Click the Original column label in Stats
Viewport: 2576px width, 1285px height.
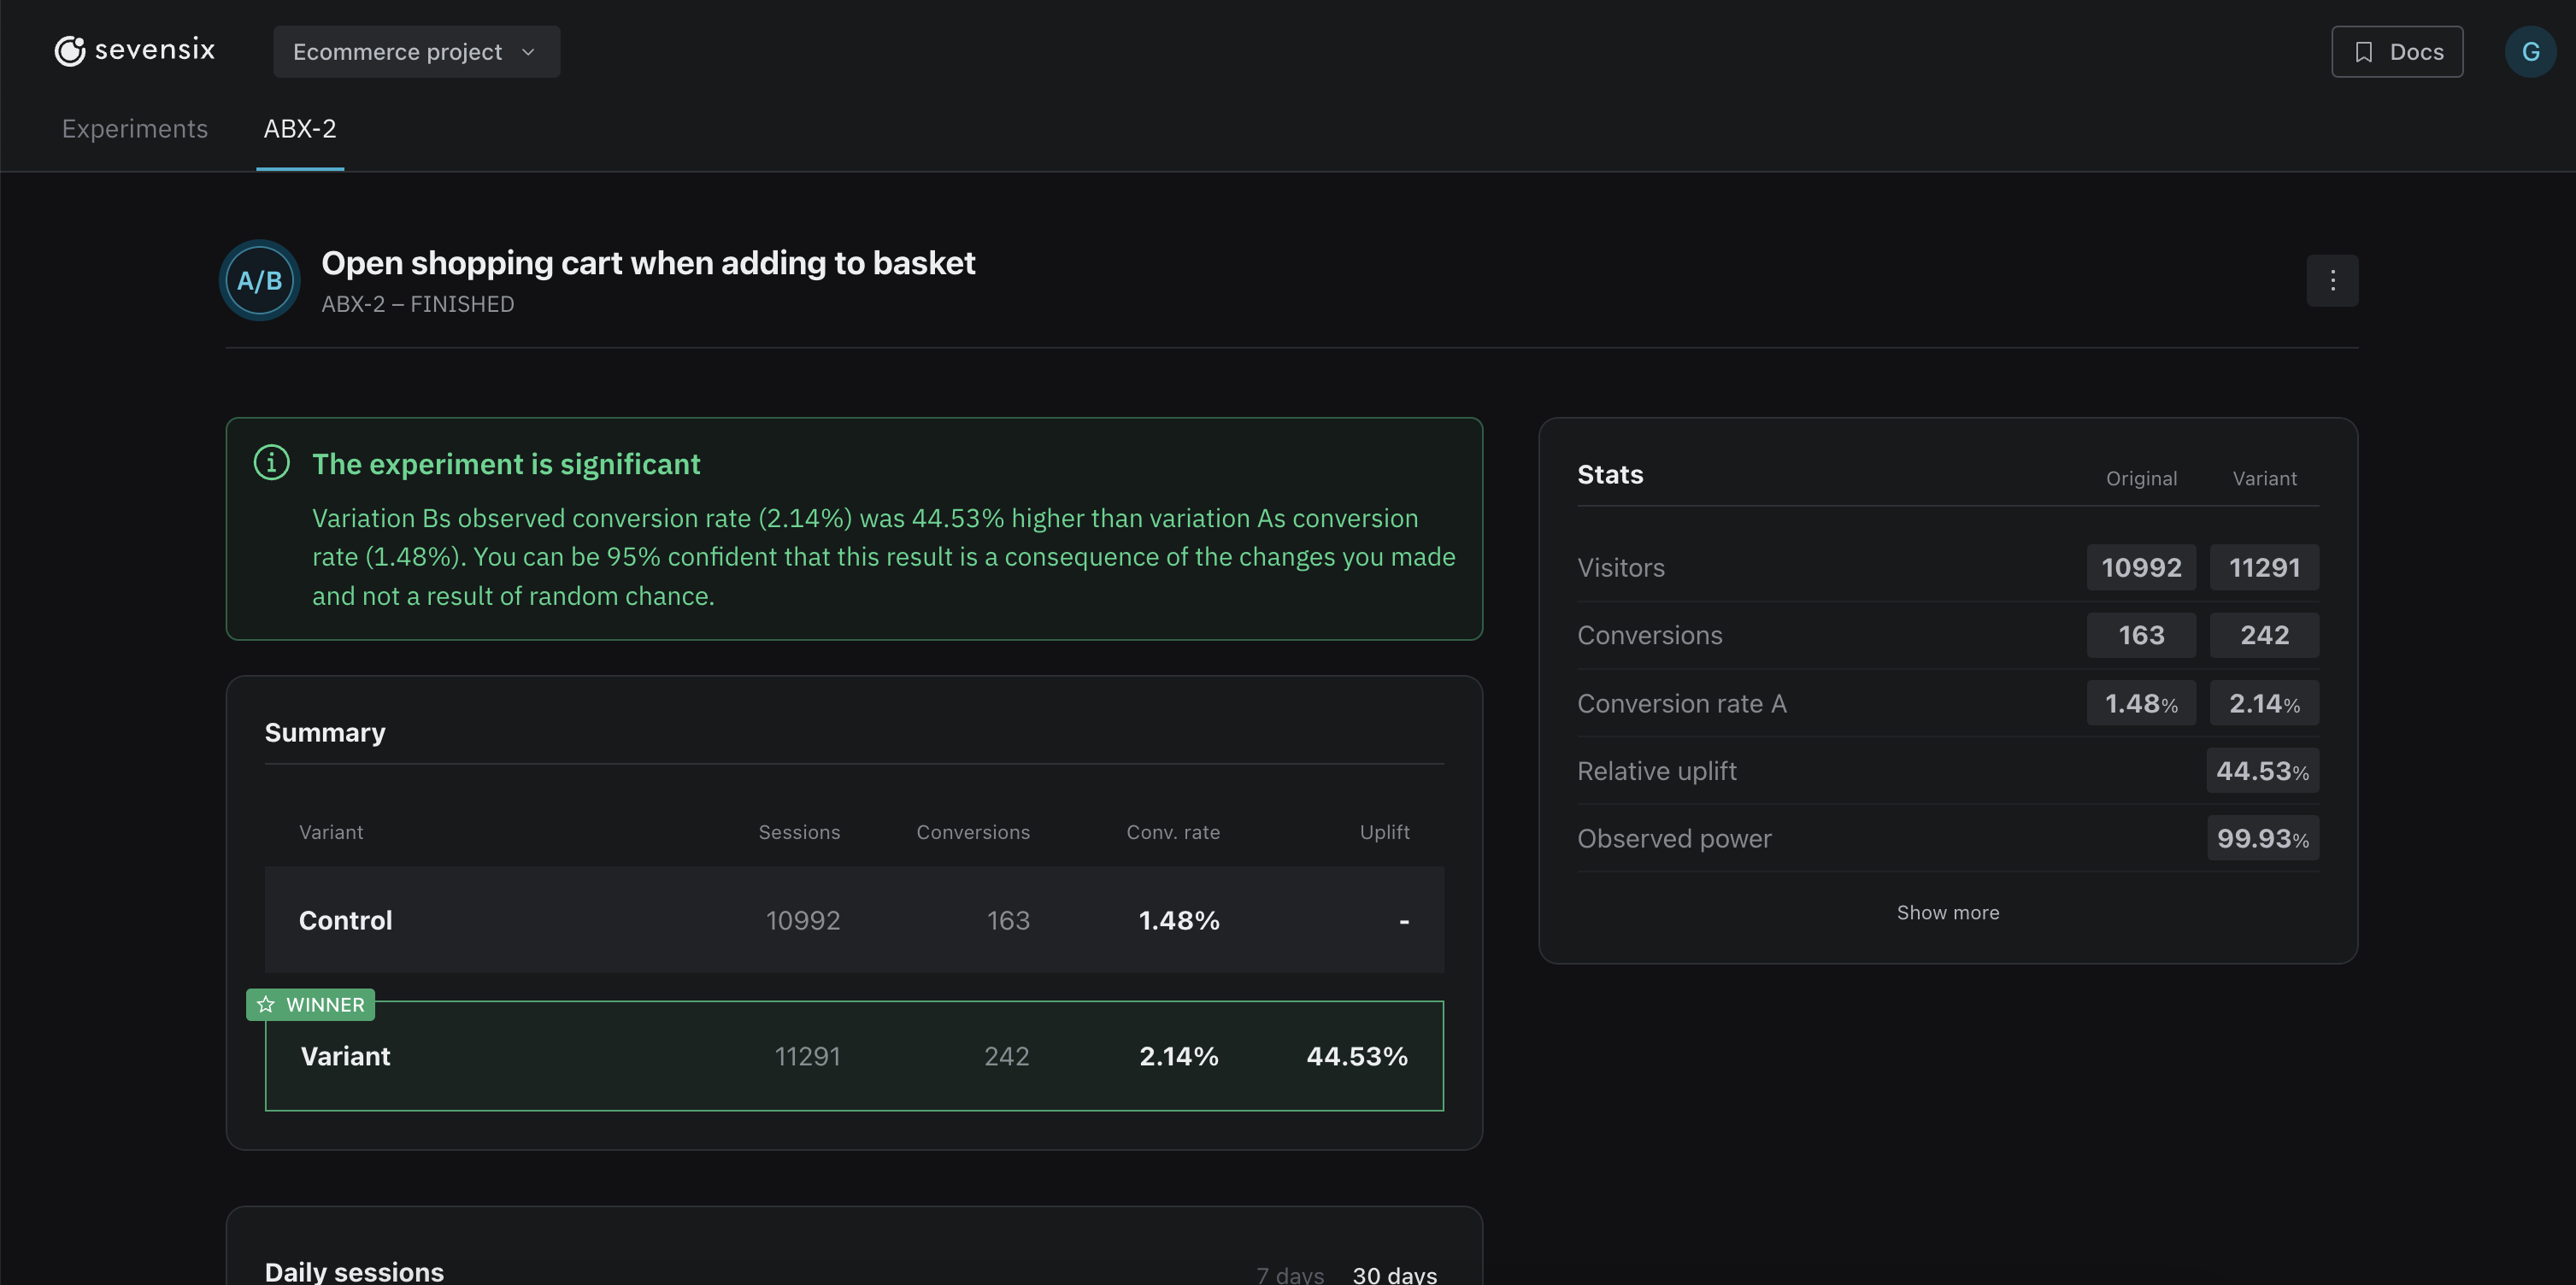(2141, 478)
